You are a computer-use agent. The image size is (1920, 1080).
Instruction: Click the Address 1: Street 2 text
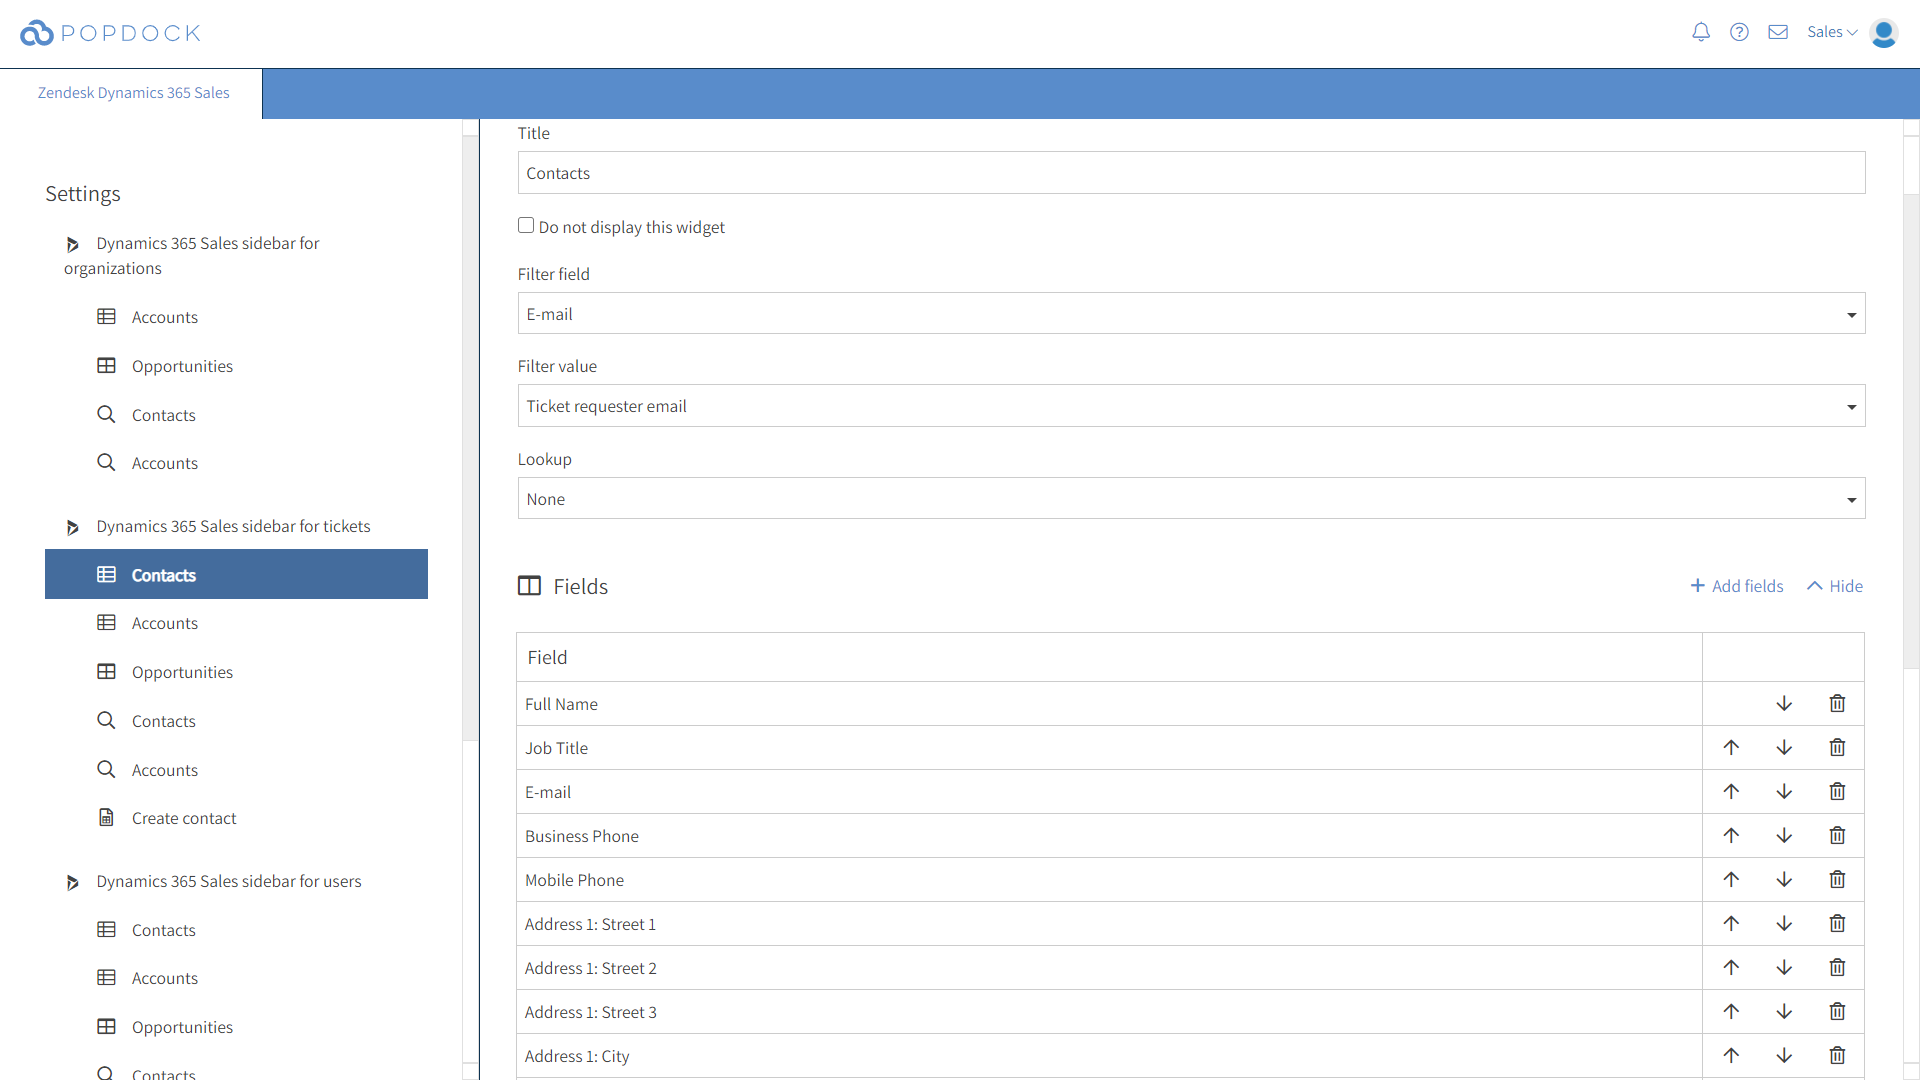point(591,968)
